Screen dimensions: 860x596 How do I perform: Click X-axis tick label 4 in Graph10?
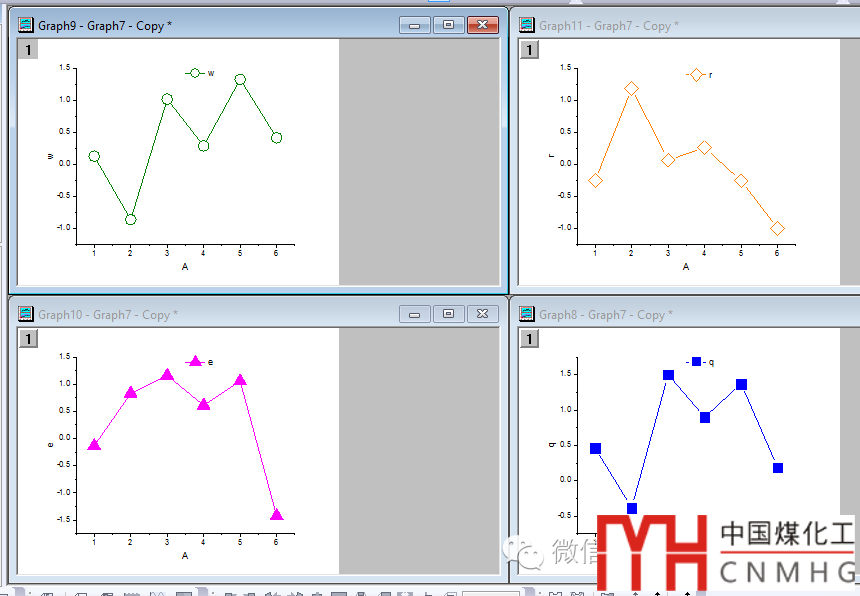[x=203, y=542]
